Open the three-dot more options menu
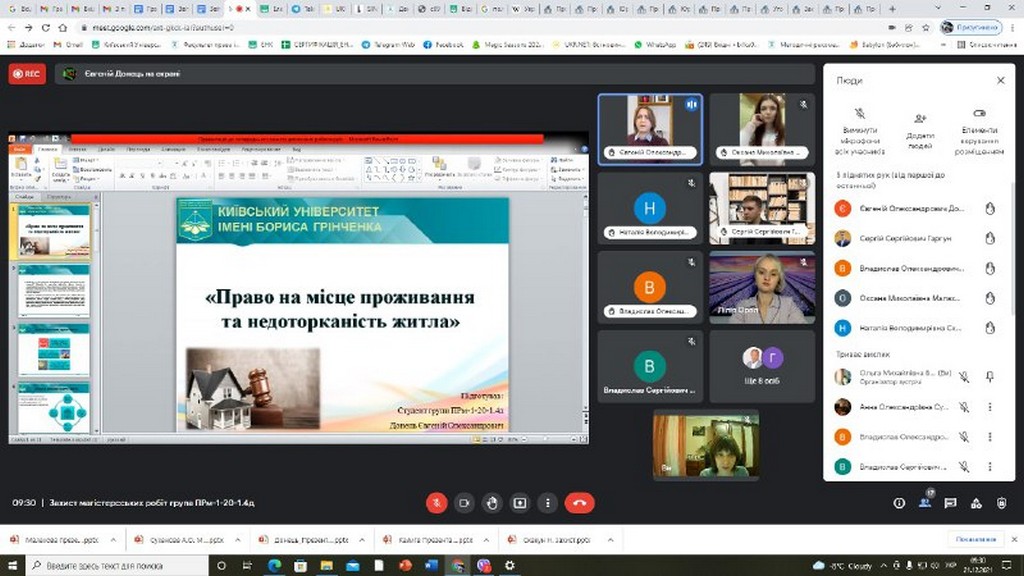The image size is (1024, 576). [547, 503]
